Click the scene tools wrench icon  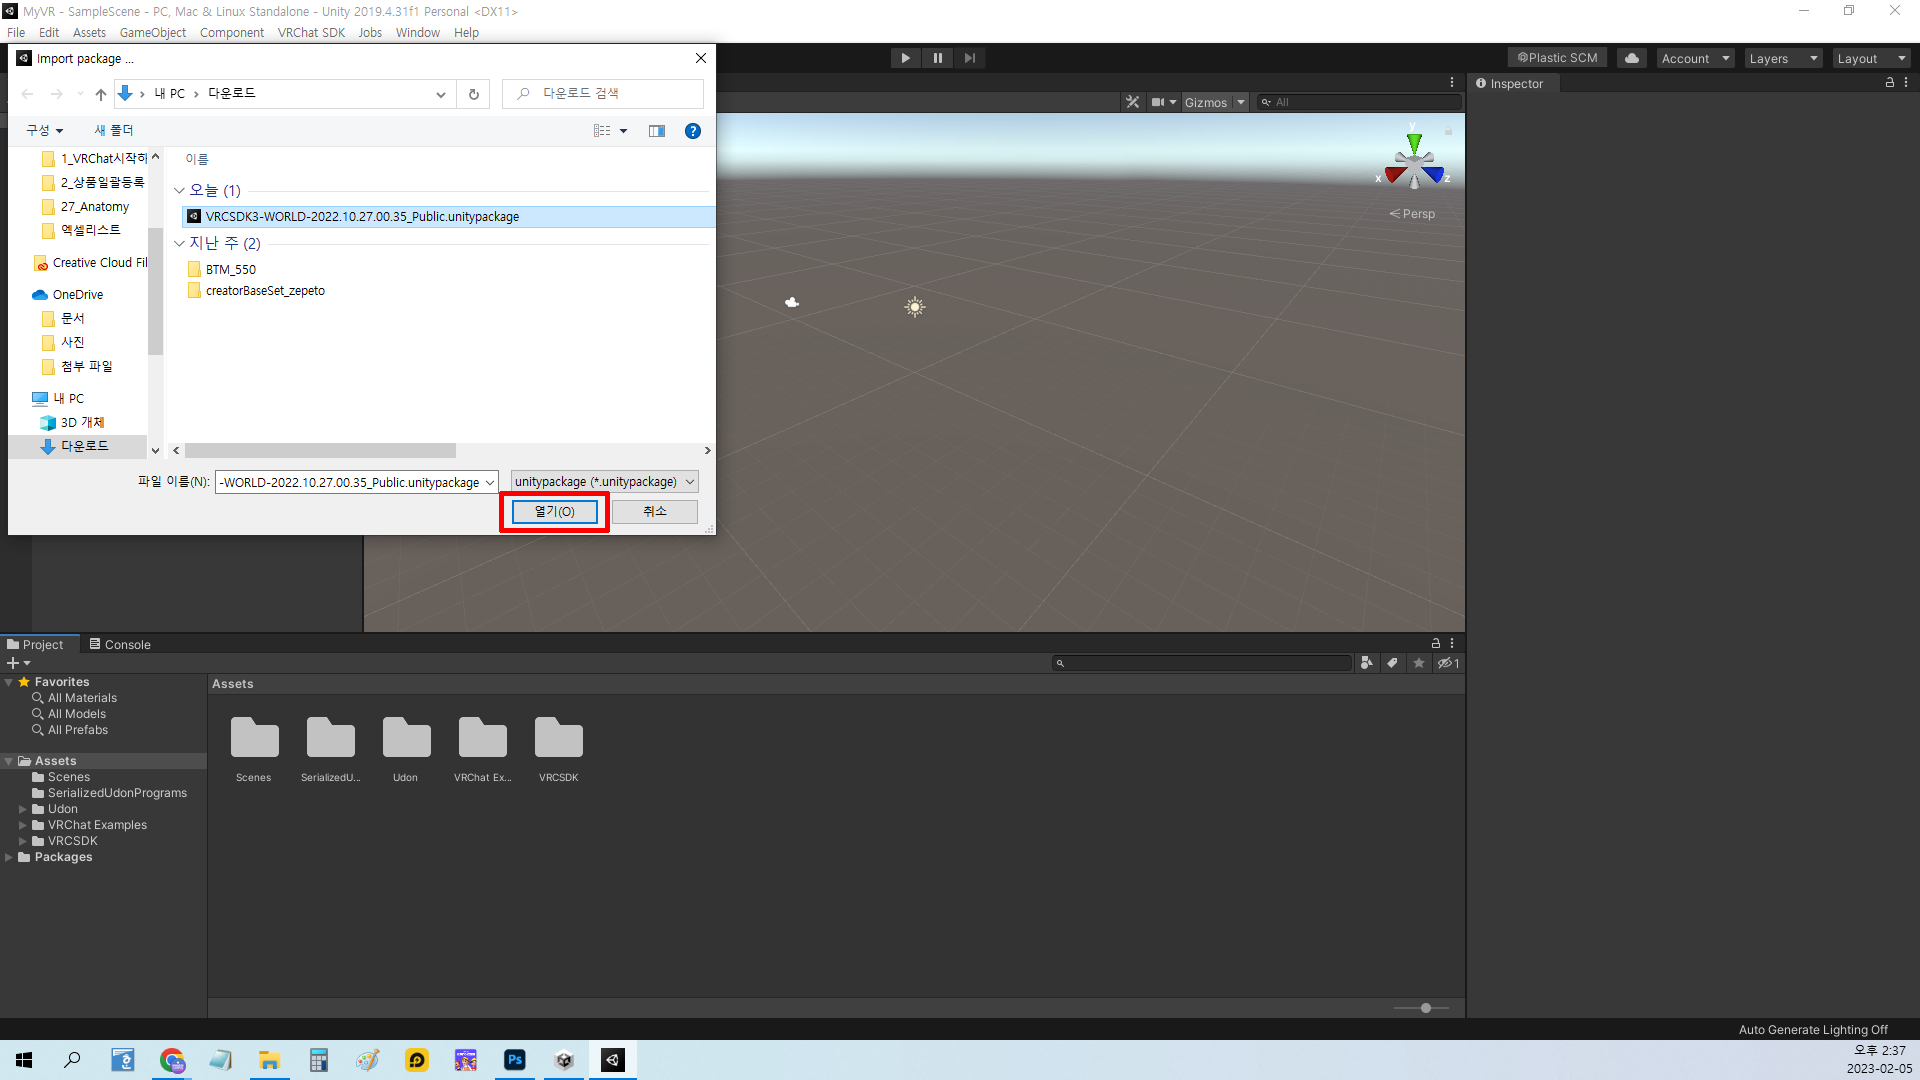pos(1132,102)
